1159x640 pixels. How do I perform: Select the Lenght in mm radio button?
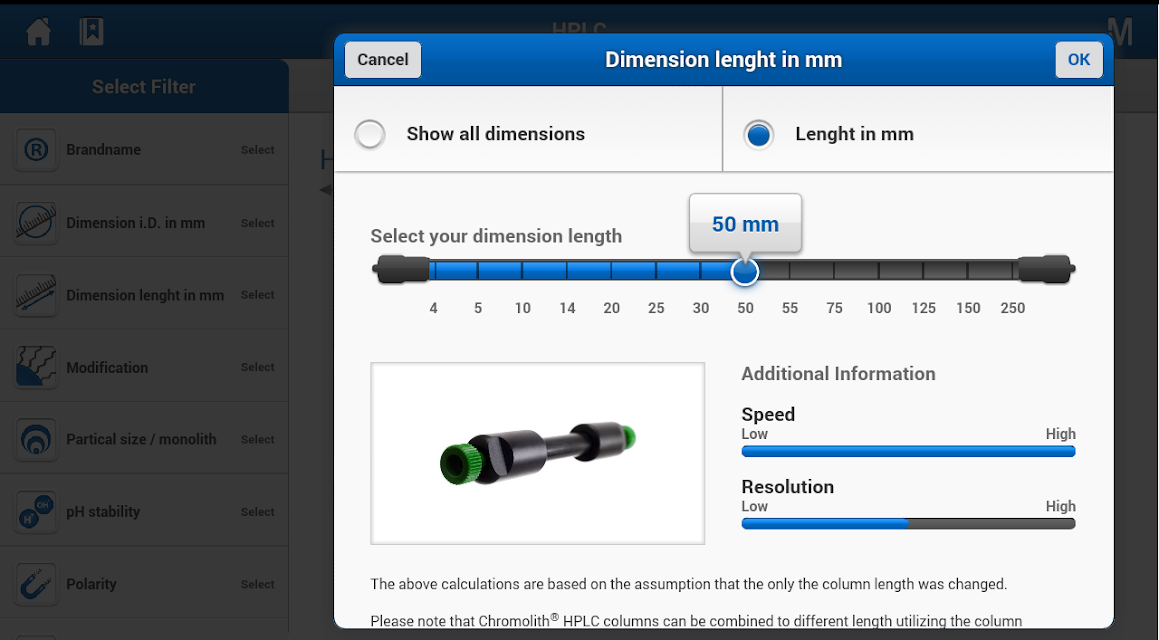(x=759, y=134)
